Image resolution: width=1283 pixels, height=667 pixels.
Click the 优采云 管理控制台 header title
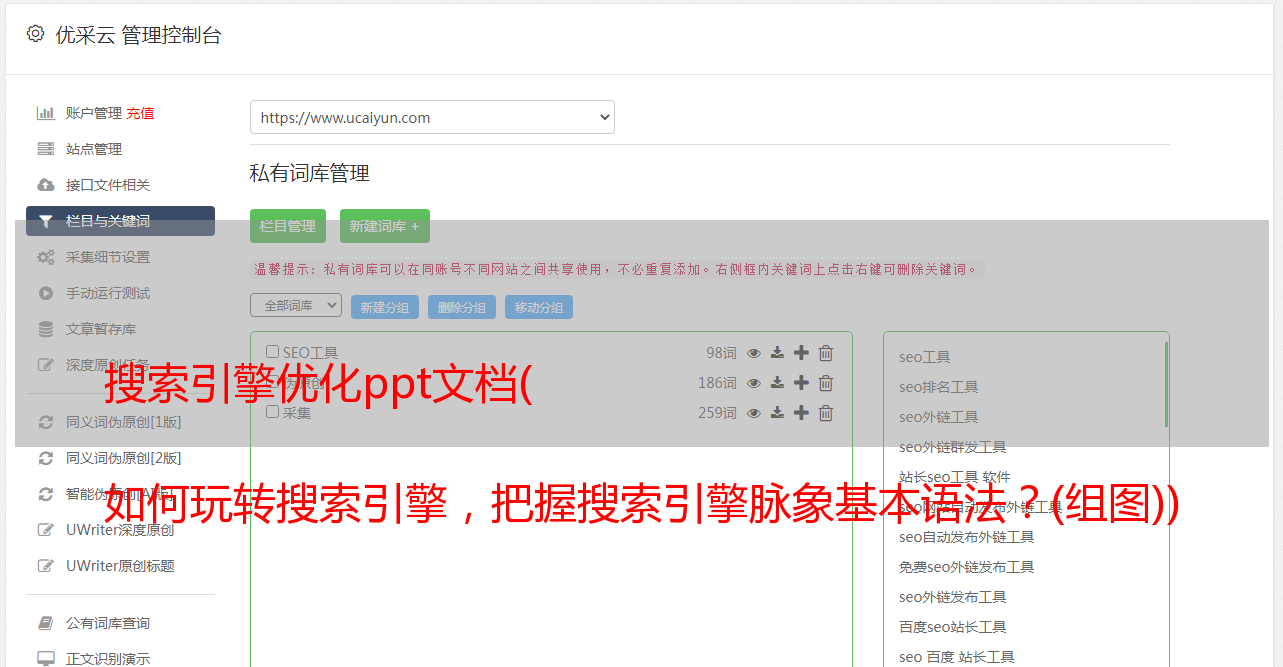point(138,35)
